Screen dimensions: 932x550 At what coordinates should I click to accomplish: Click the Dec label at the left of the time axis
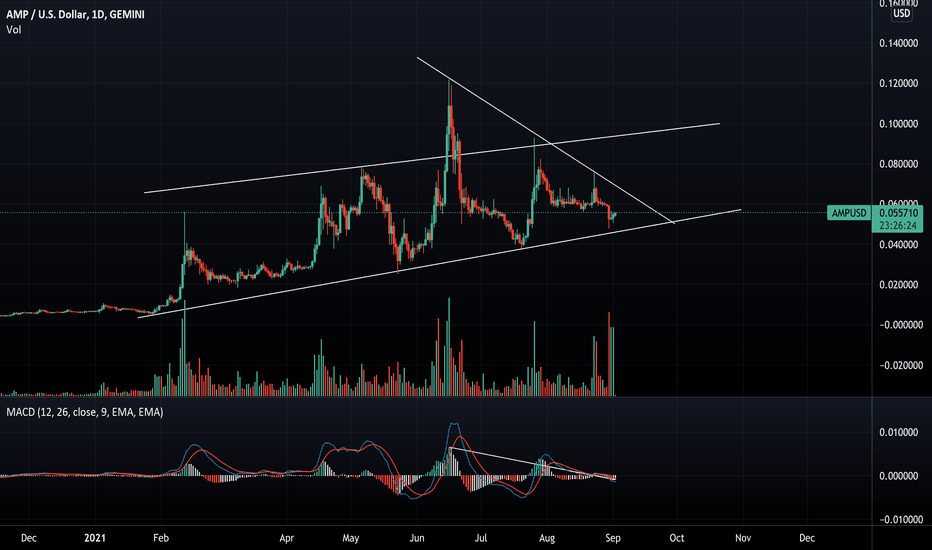(29, 538)
